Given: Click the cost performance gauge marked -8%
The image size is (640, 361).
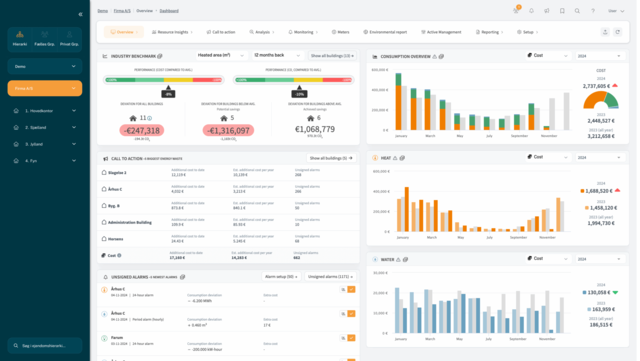Looking at the screenshot, I should (163, 80).
